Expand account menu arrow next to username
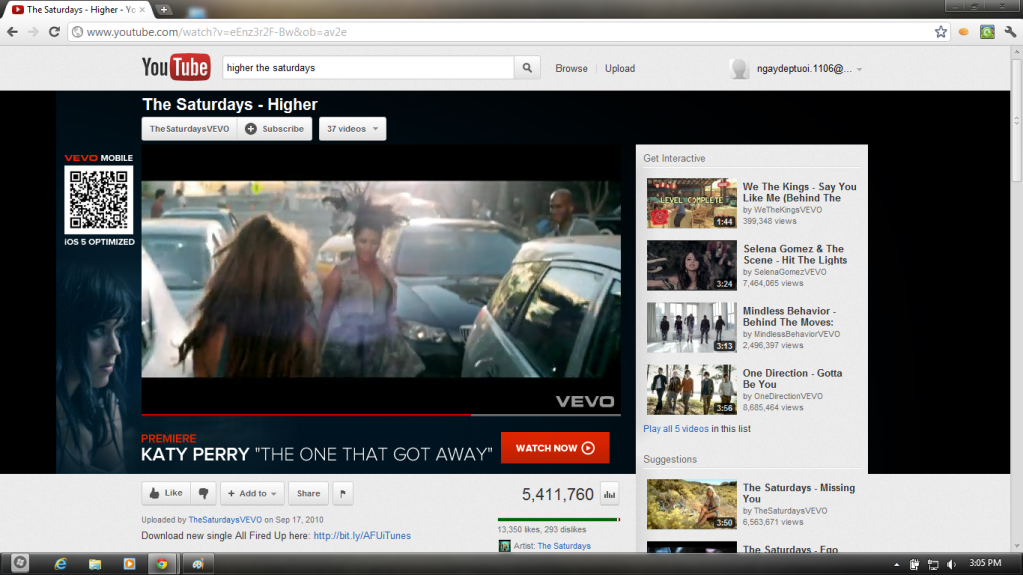Screen dimensions: 1023x575 tap(859, 69)
